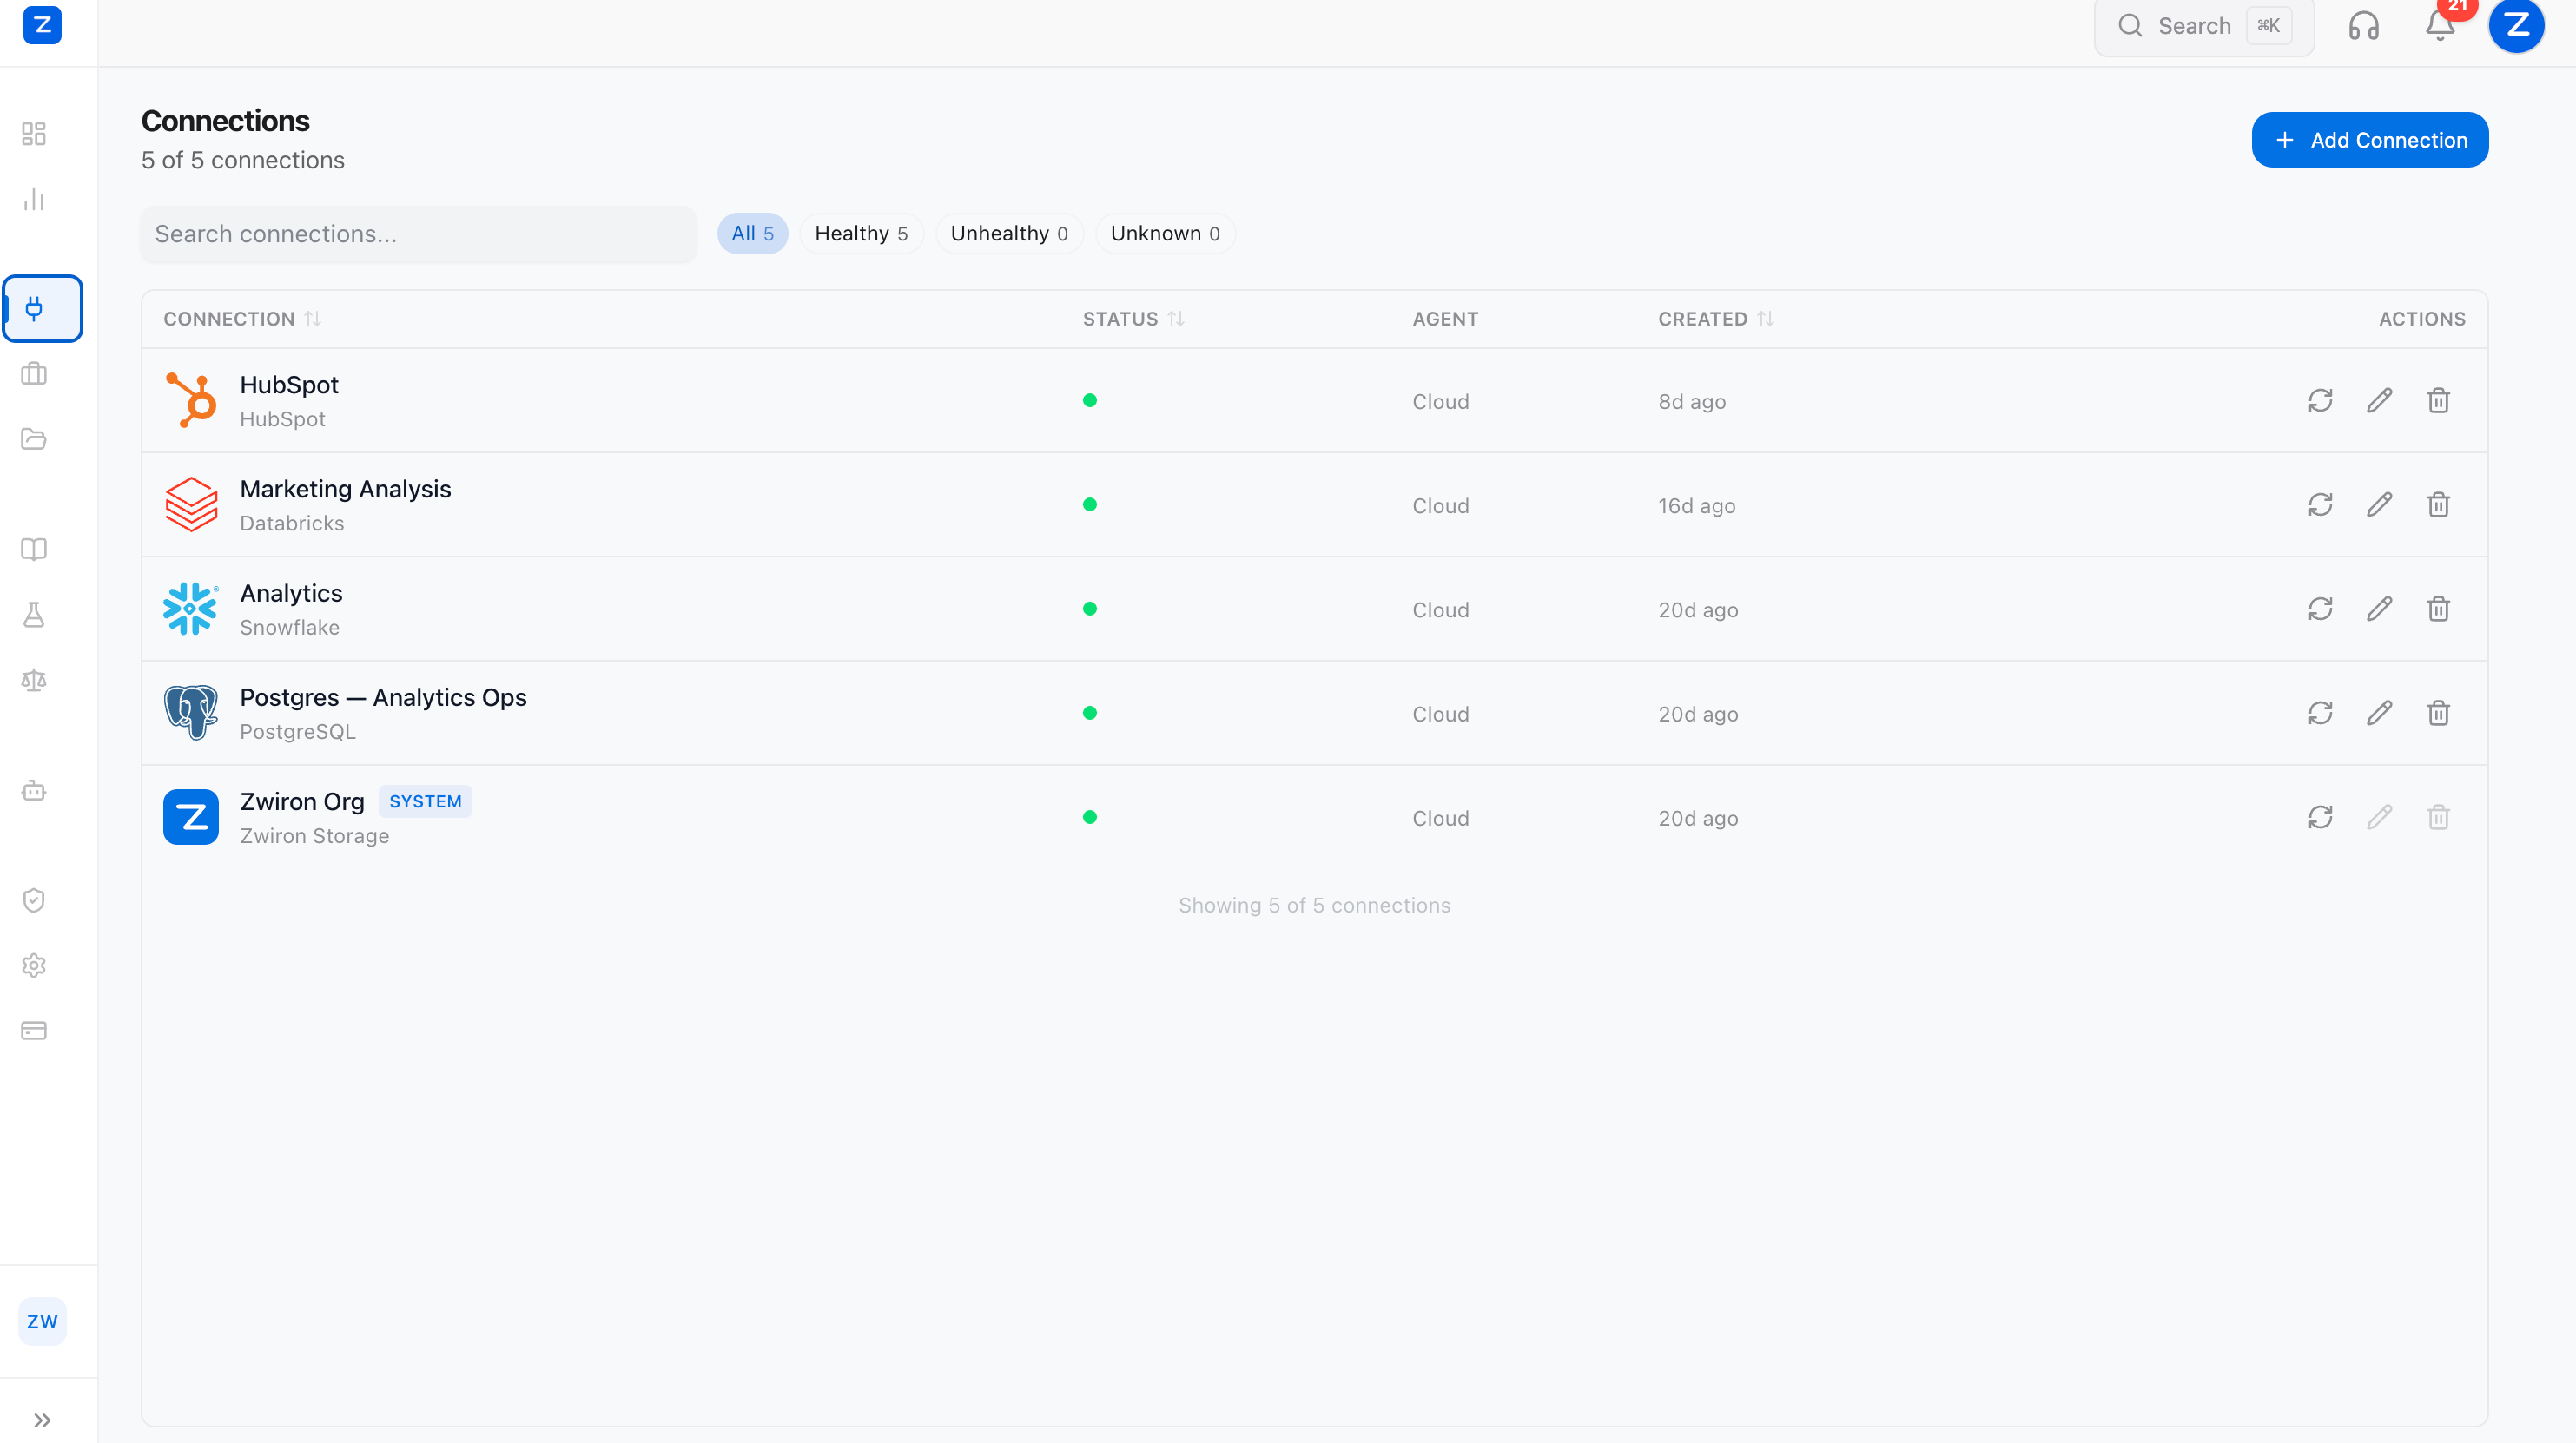Open the balance scale icon in sidebar
2576x1443 pixels.
coord(34,680)
